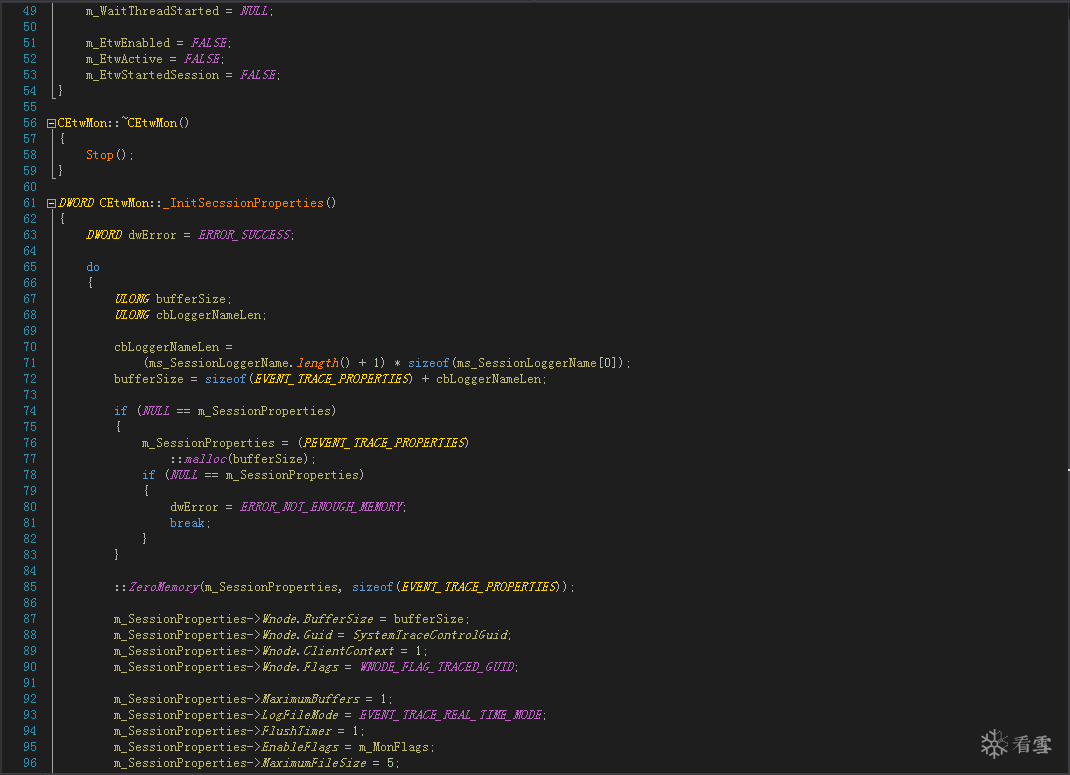This screenshot has height=775, width=1070.
Task: Click line number 56 in the gutter
Action: pos(30,123)
